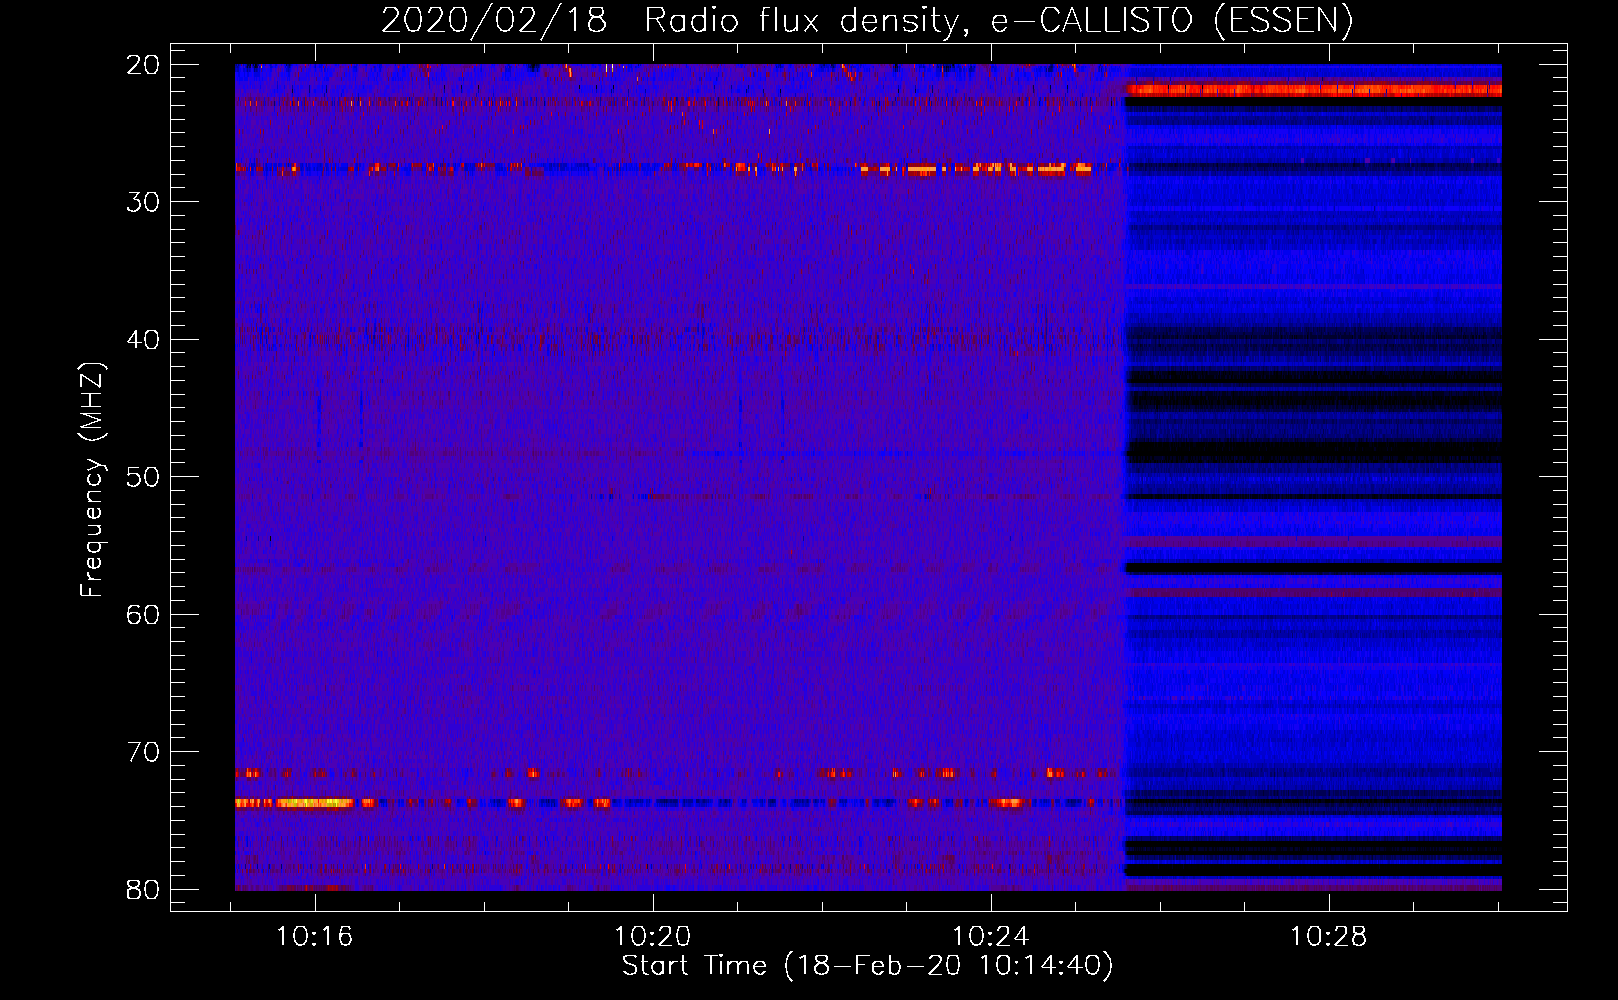This screenshot has width=1618, height=1000.
Task: Click the 80 frequency tick label
Action: pyautogui.click(x=143, y=889)
